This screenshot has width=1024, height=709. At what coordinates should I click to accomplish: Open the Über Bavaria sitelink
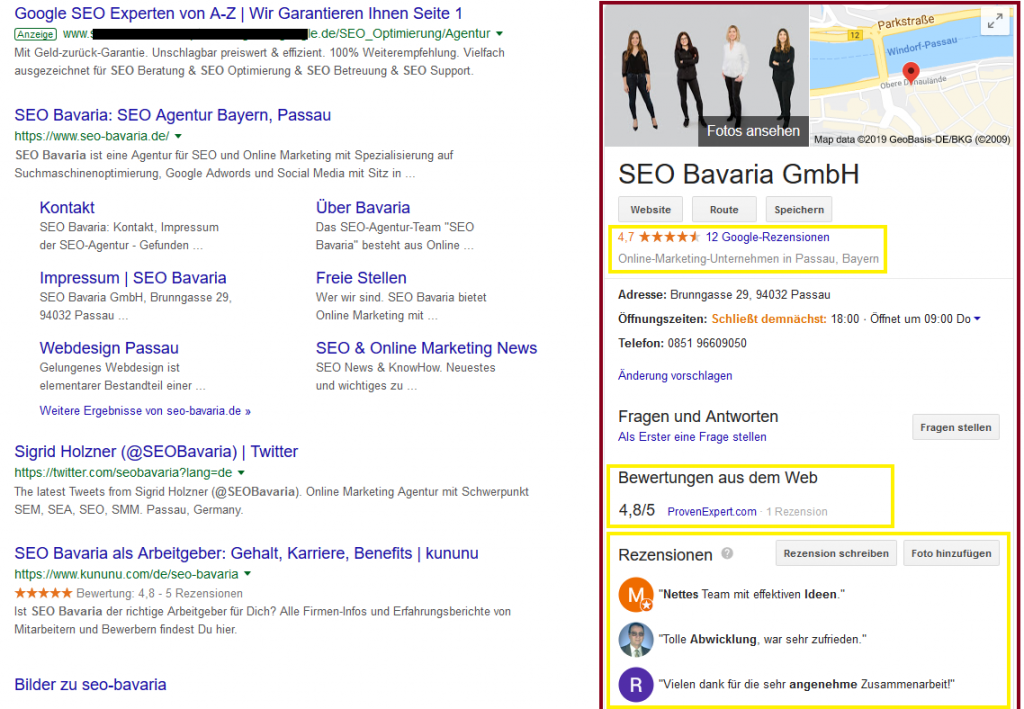point(362,208)
